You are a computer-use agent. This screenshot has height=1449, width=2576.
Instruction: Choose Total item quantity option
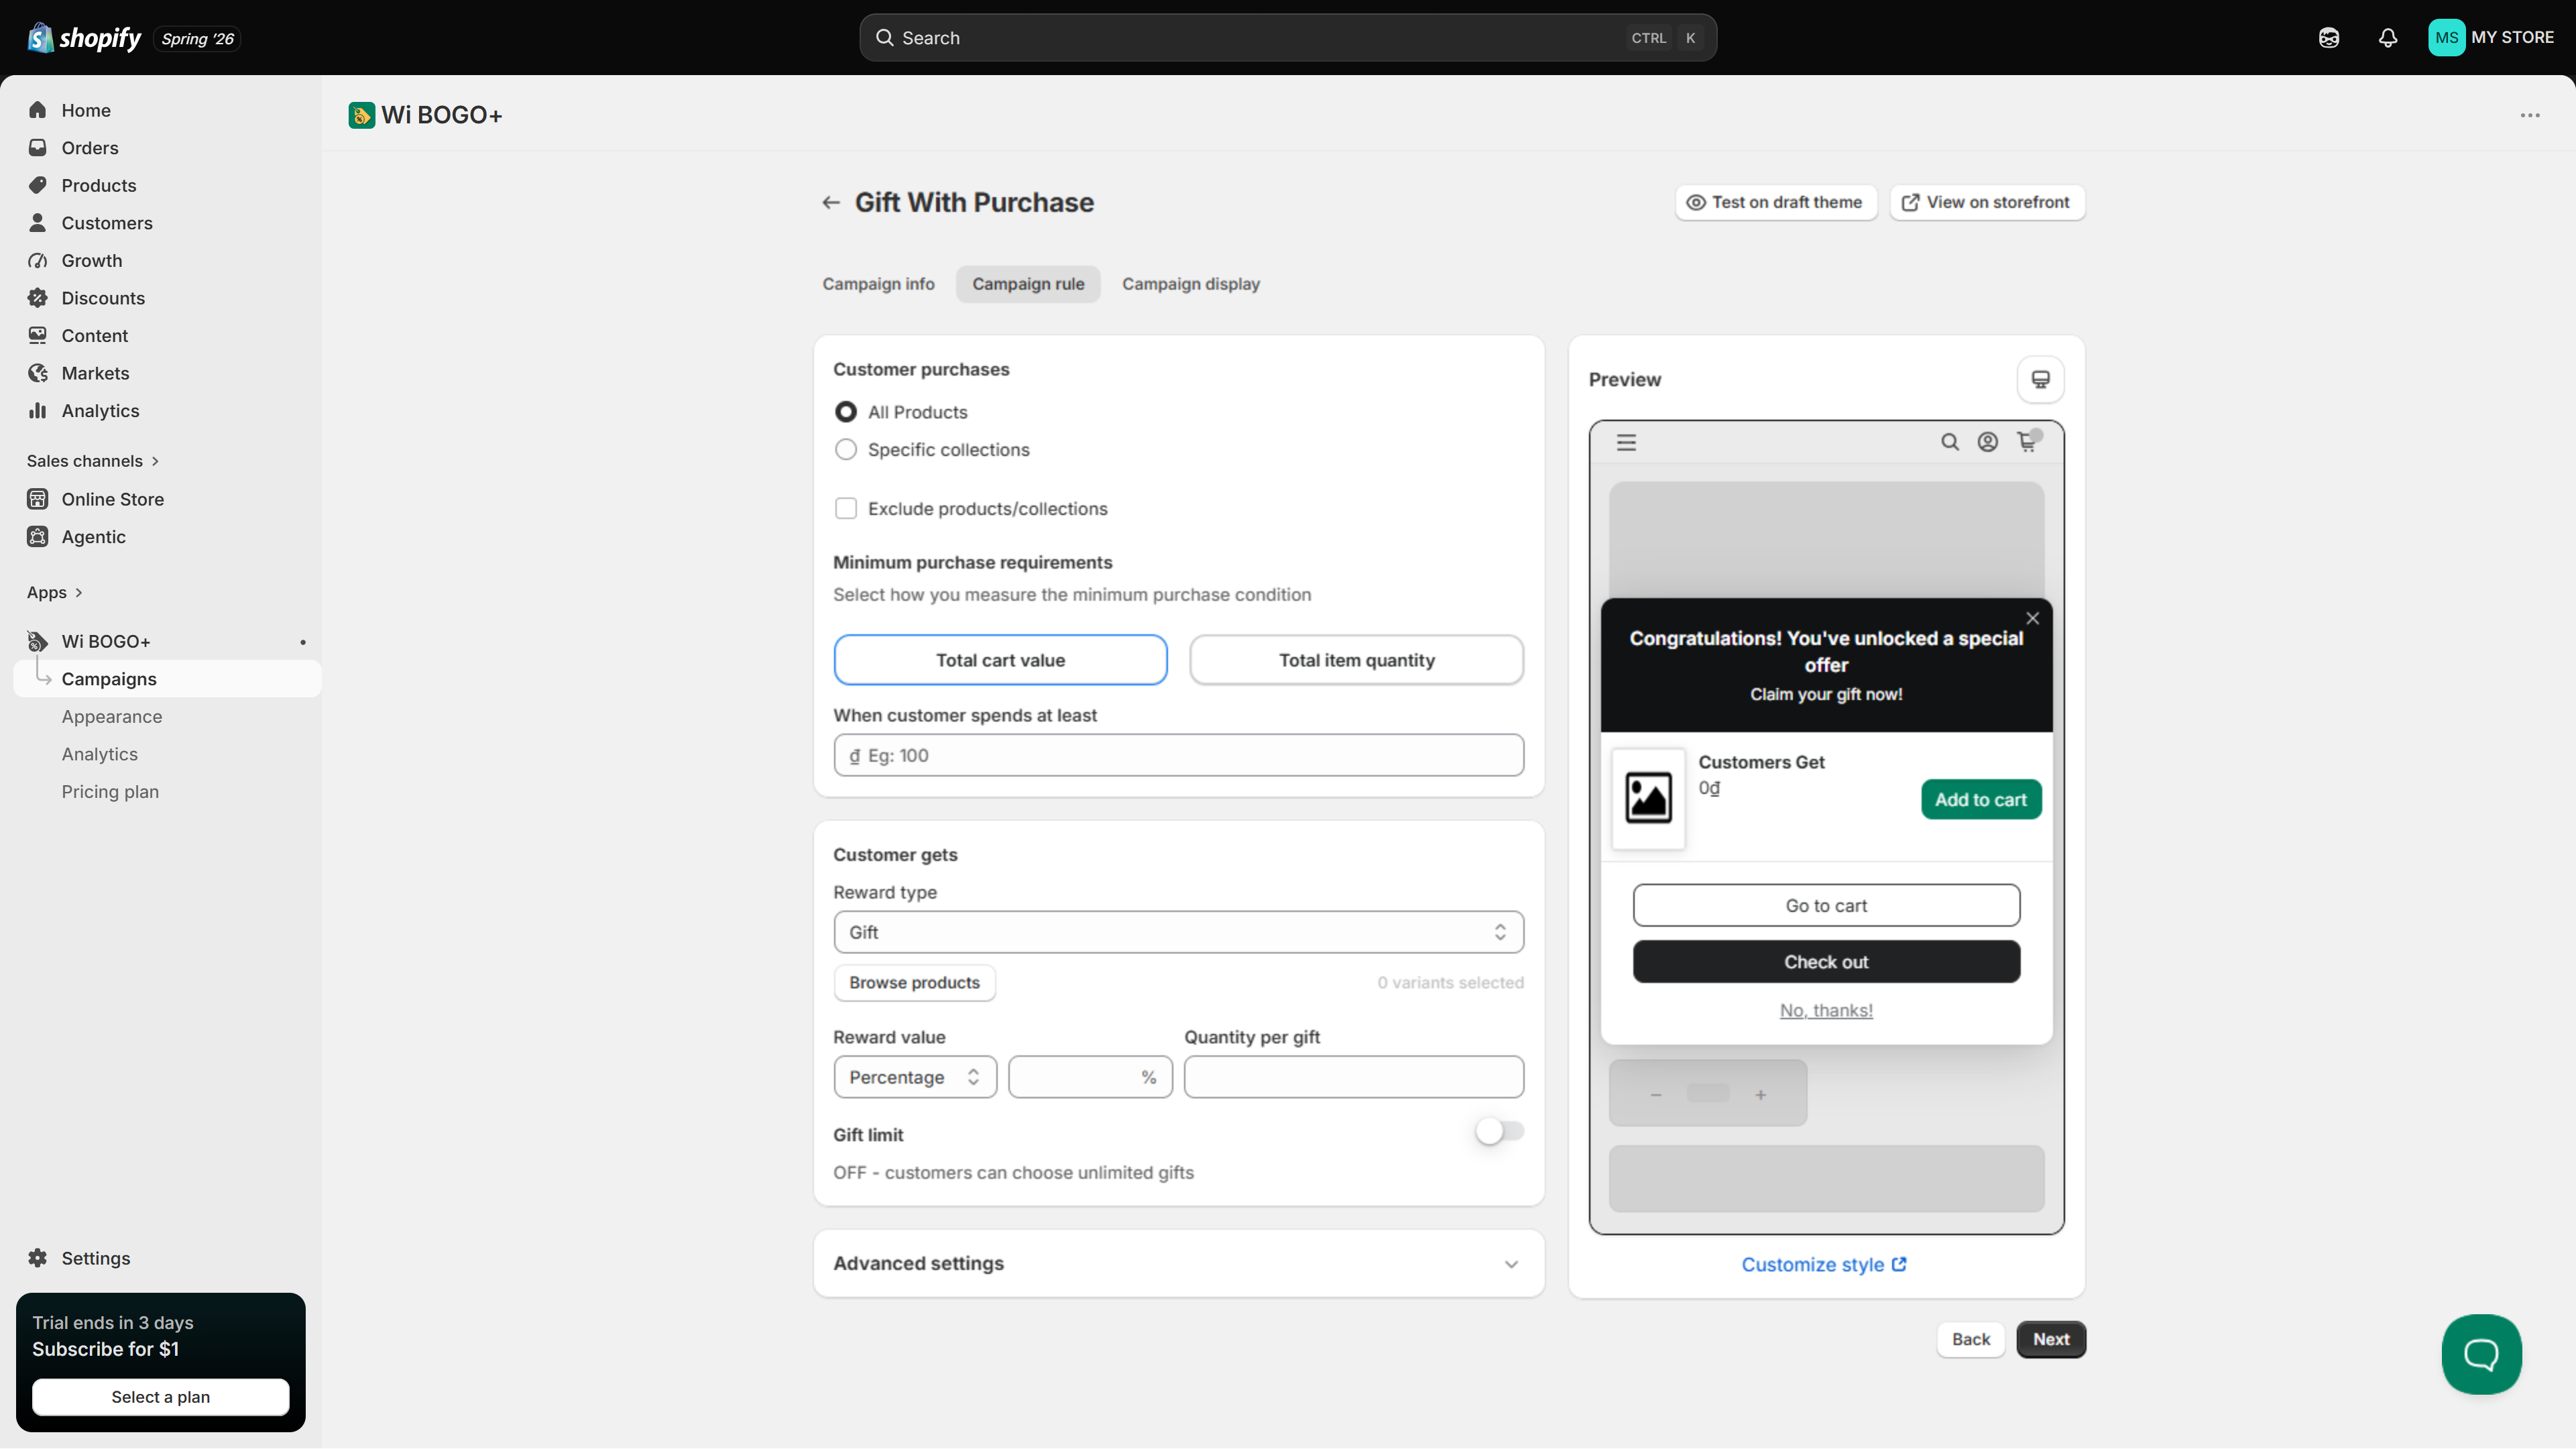click(x=1356, y=660)
